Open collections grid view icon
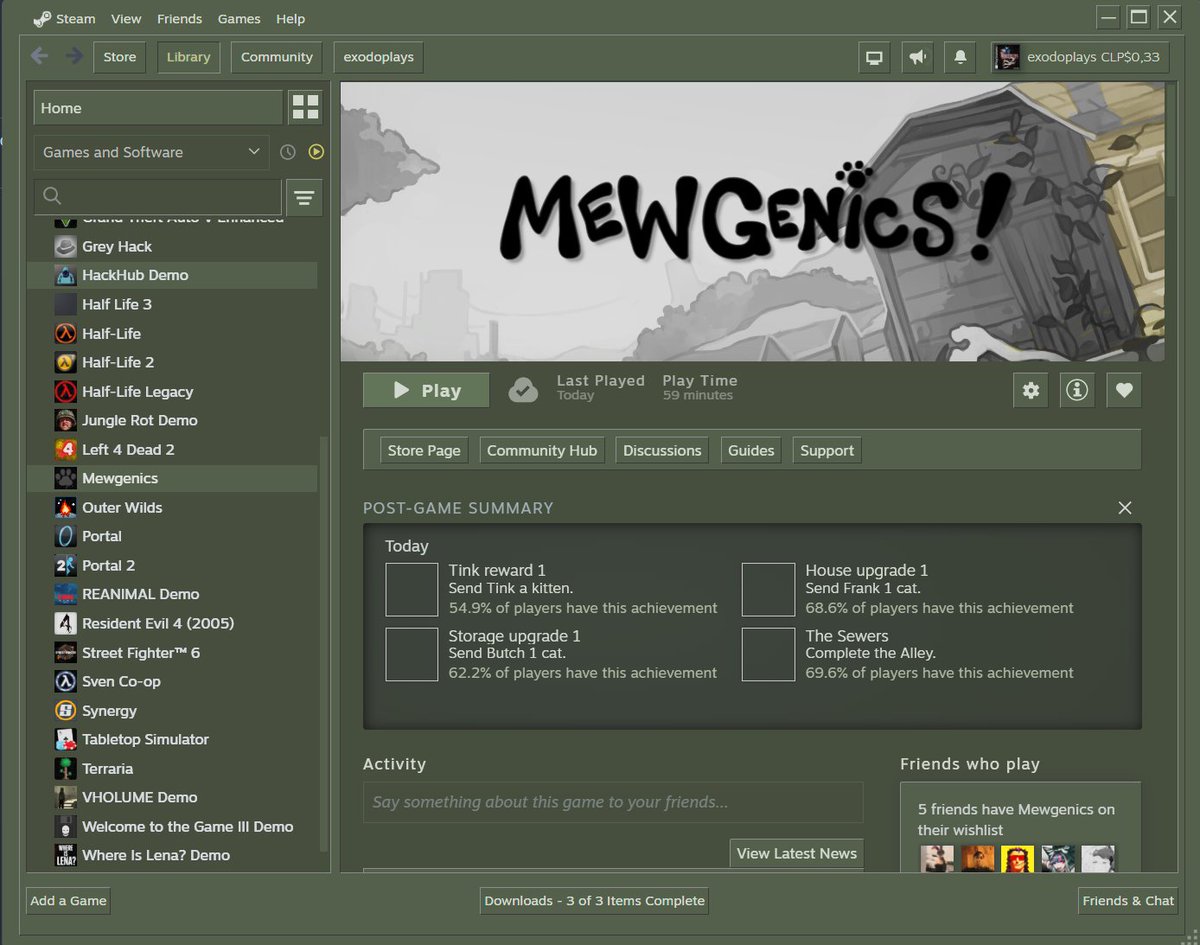This screenshot has width=1200, height=945. pos(305,108)
